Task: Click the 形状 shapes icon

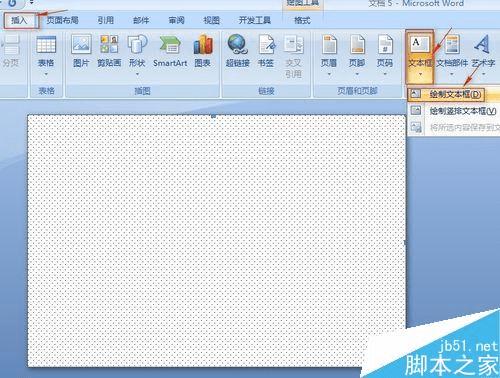Action: [x=137, y=45]
